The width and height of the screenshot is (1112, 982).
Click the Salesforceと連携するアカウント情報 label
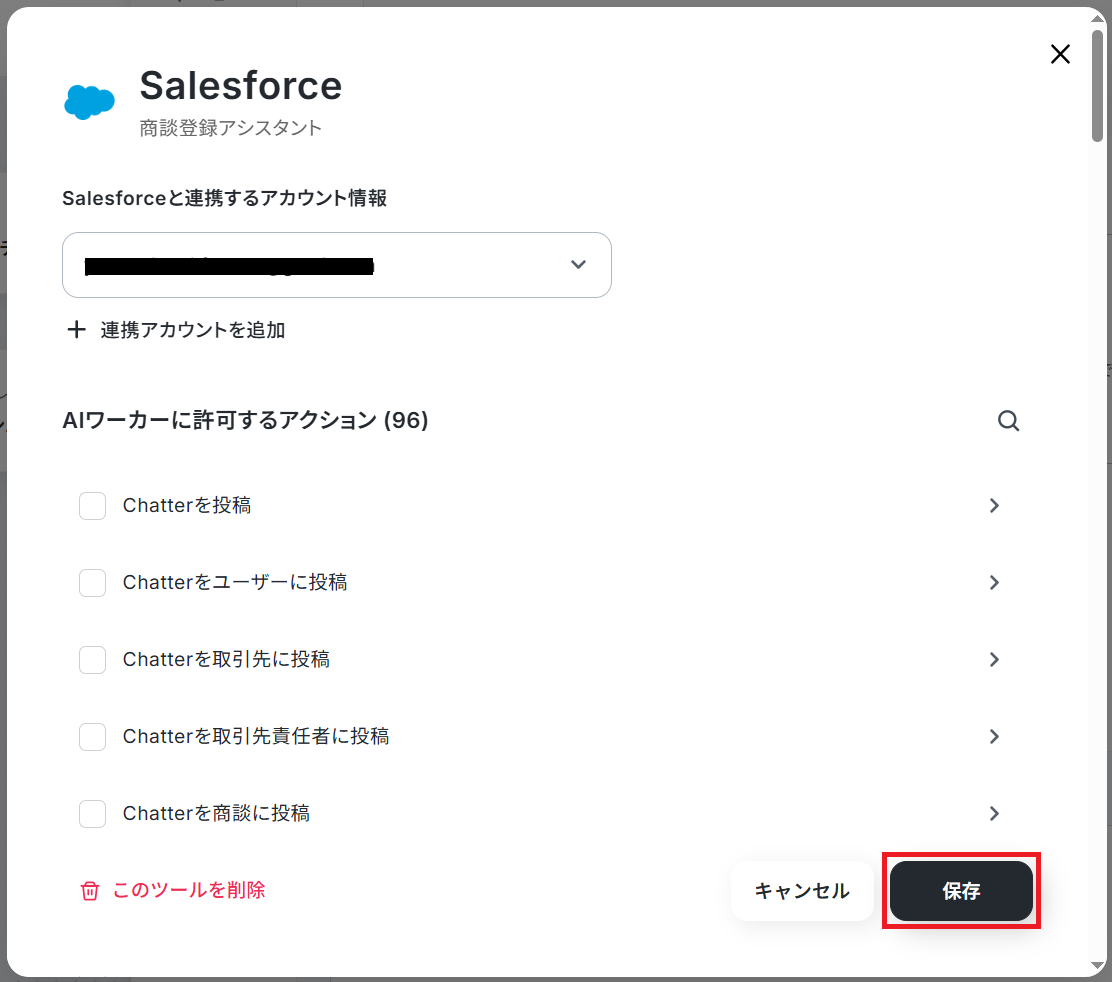coord(225,198)
